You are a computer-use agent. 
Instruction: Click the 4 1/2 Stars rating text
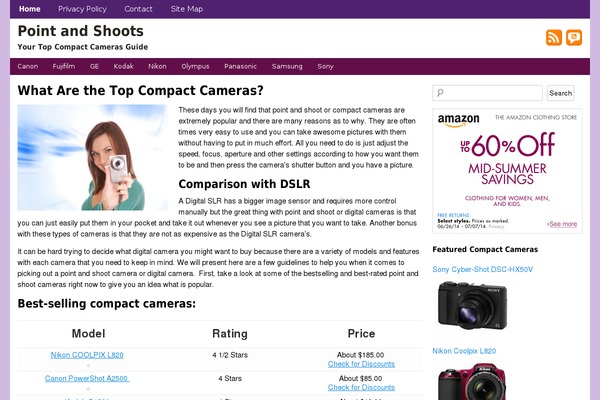click(x=230, y=355)
